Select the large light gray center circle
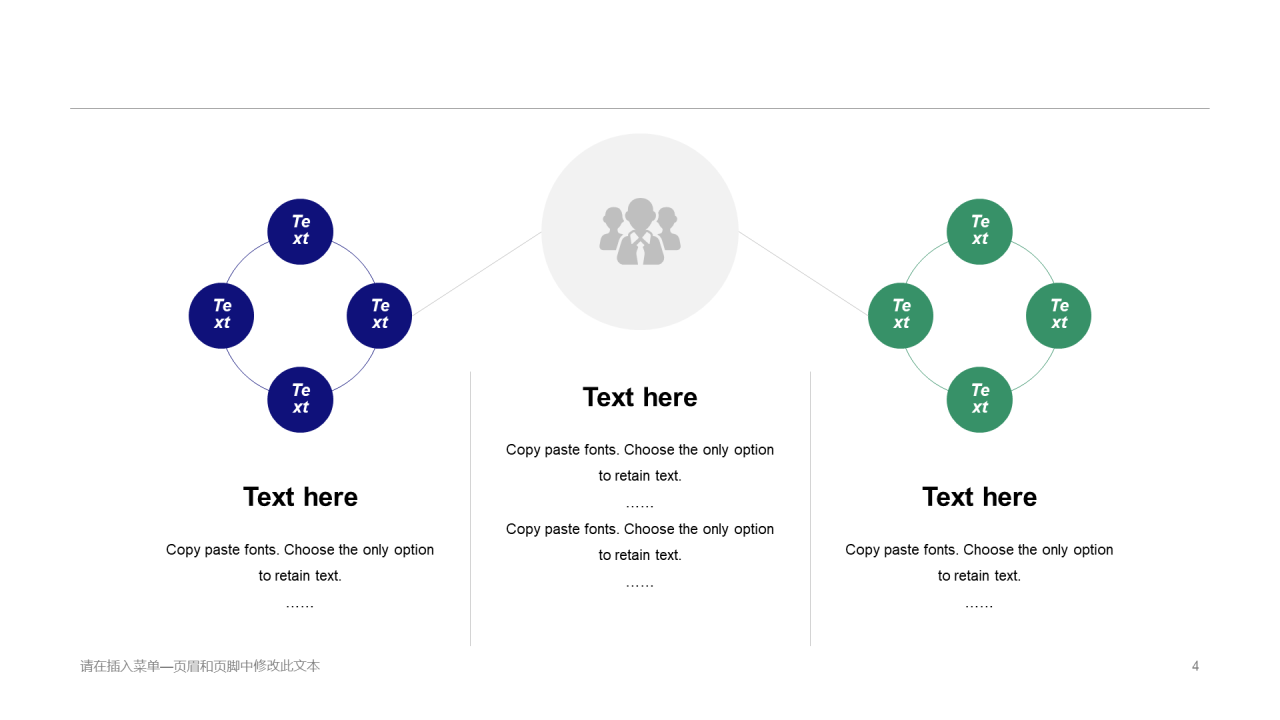 pyautogui.click(x=640, y=232)
